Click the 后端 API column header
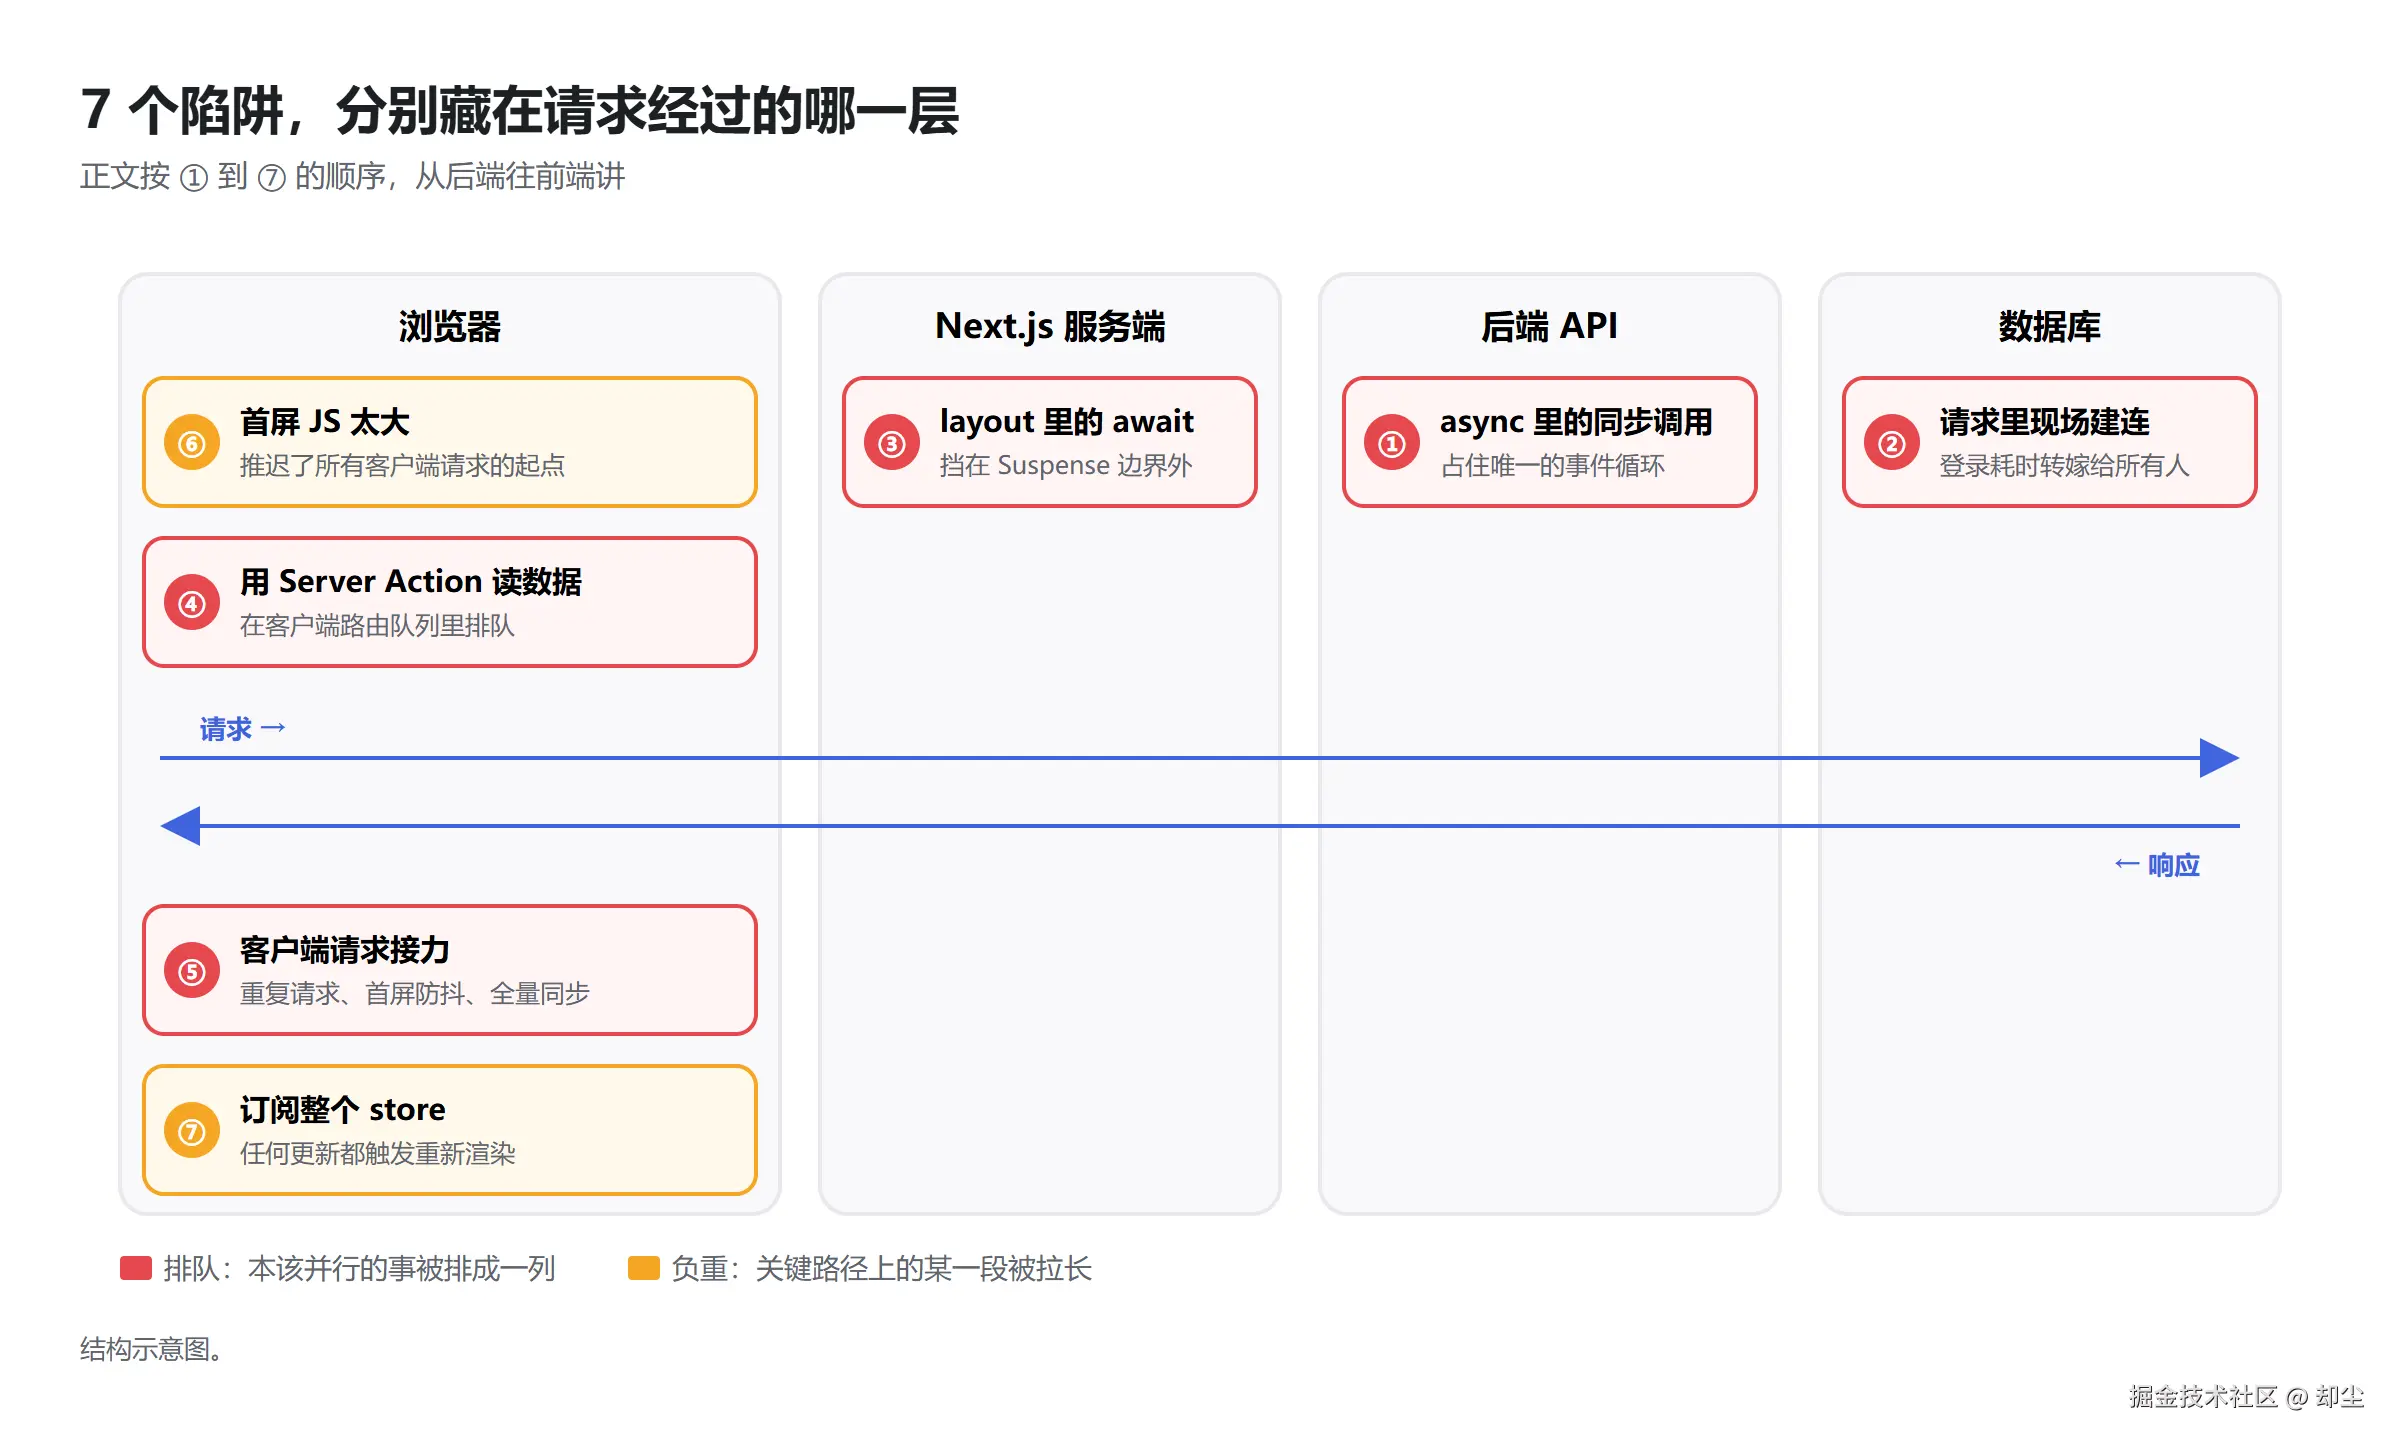 [x=1550, y=327]
